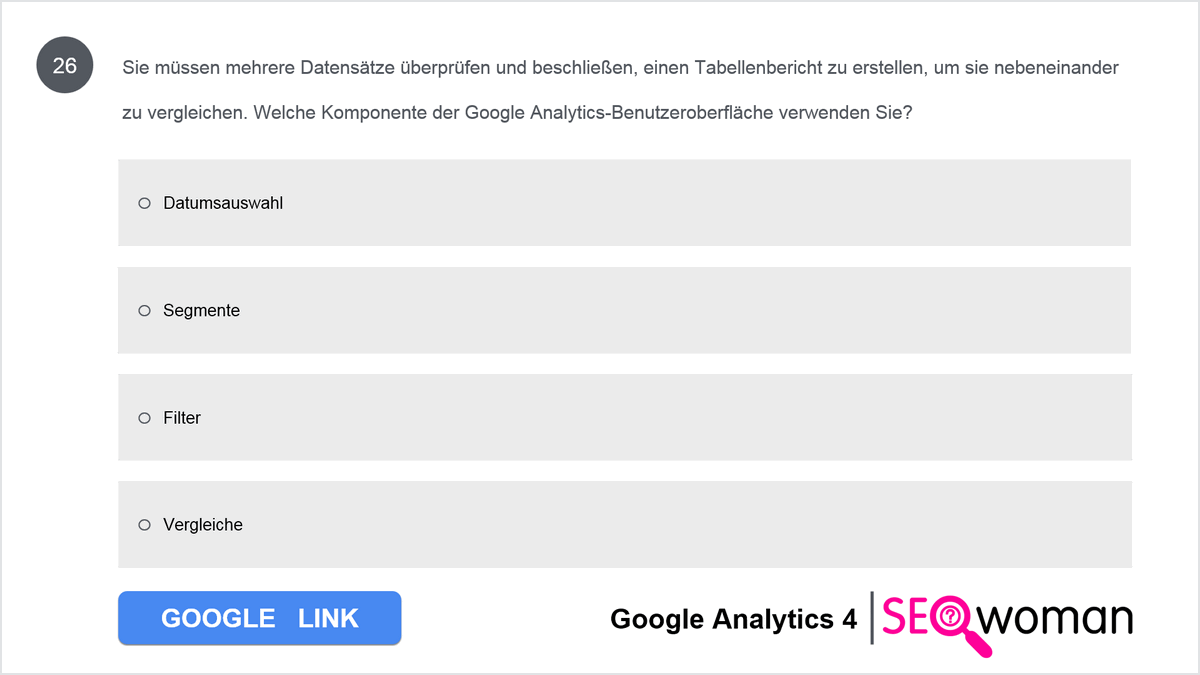Click the Vergleiche answer label
Screen dimensions: 1200x675
pyautogui.click(x=203, y=525)
